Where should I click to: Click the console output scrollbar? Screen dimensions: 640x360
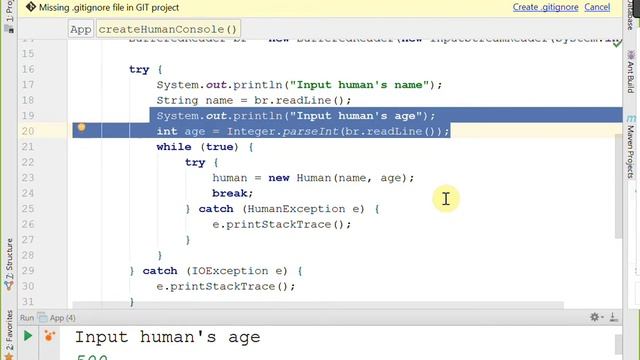click(618, 345)
